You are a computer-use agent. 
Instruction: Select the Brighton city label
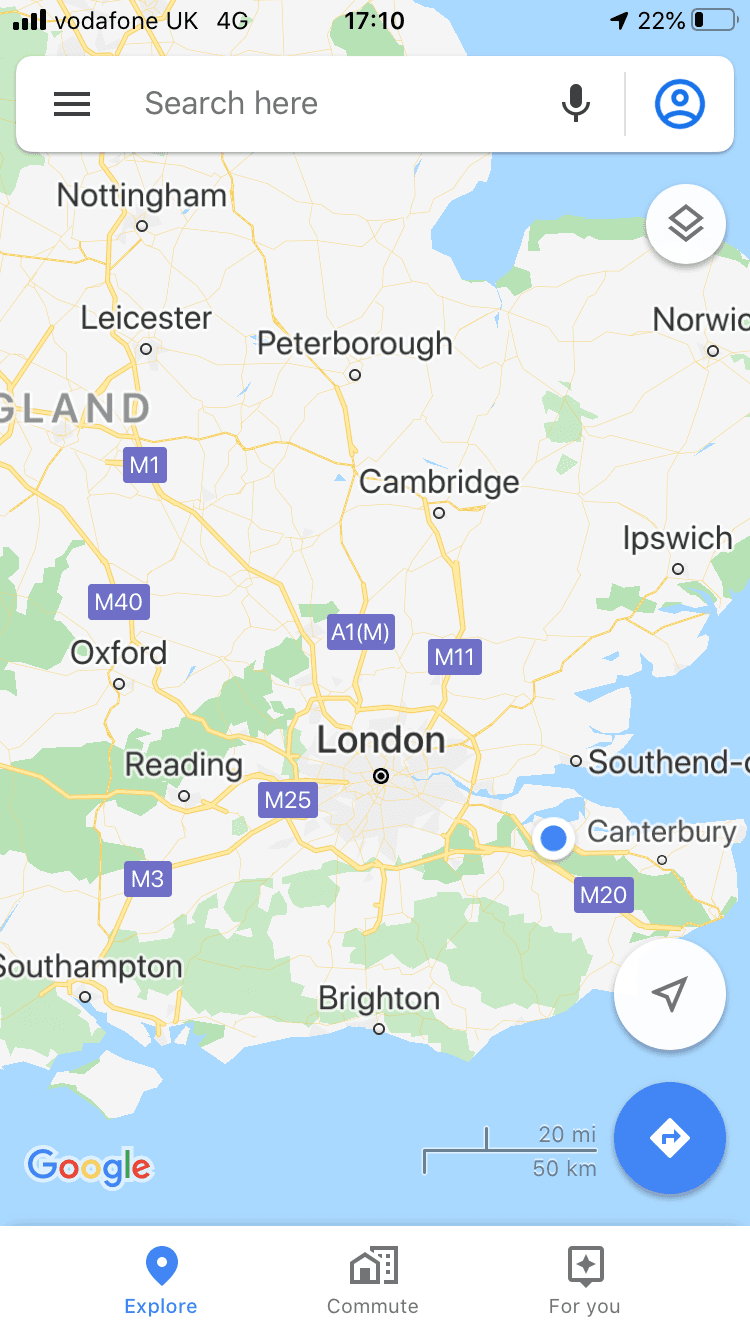pyautogui.click(x=379, y=999)
